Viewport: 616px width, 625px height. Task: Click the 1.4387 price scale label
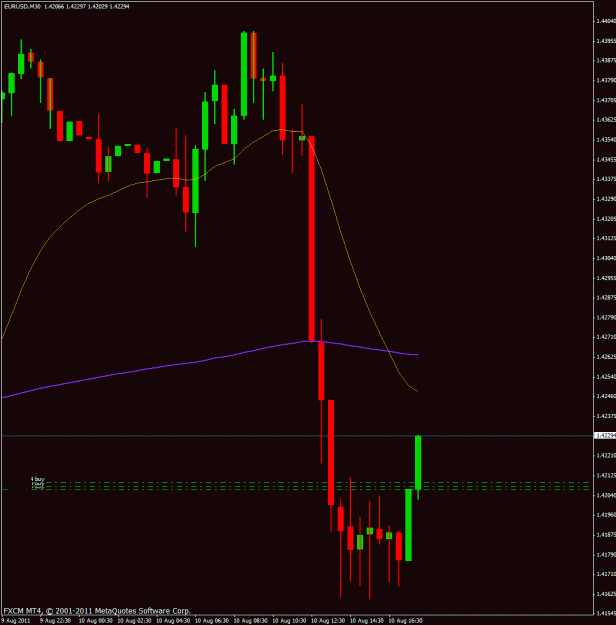click(606, 61)
